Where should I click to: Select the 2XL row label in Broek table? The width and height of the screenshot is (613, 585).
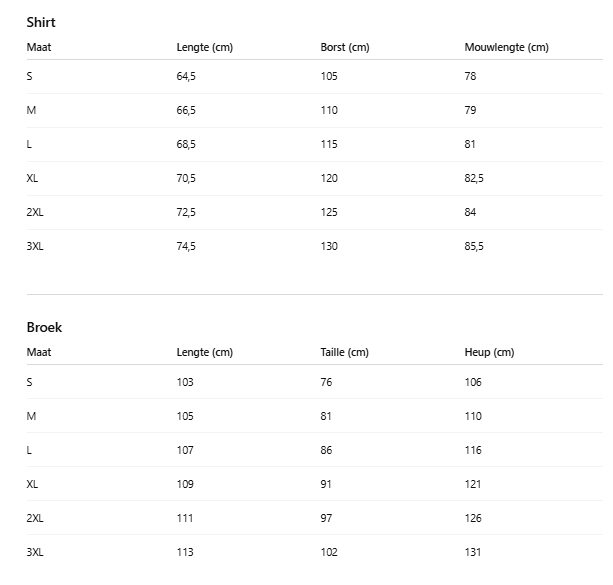point(35,518)
